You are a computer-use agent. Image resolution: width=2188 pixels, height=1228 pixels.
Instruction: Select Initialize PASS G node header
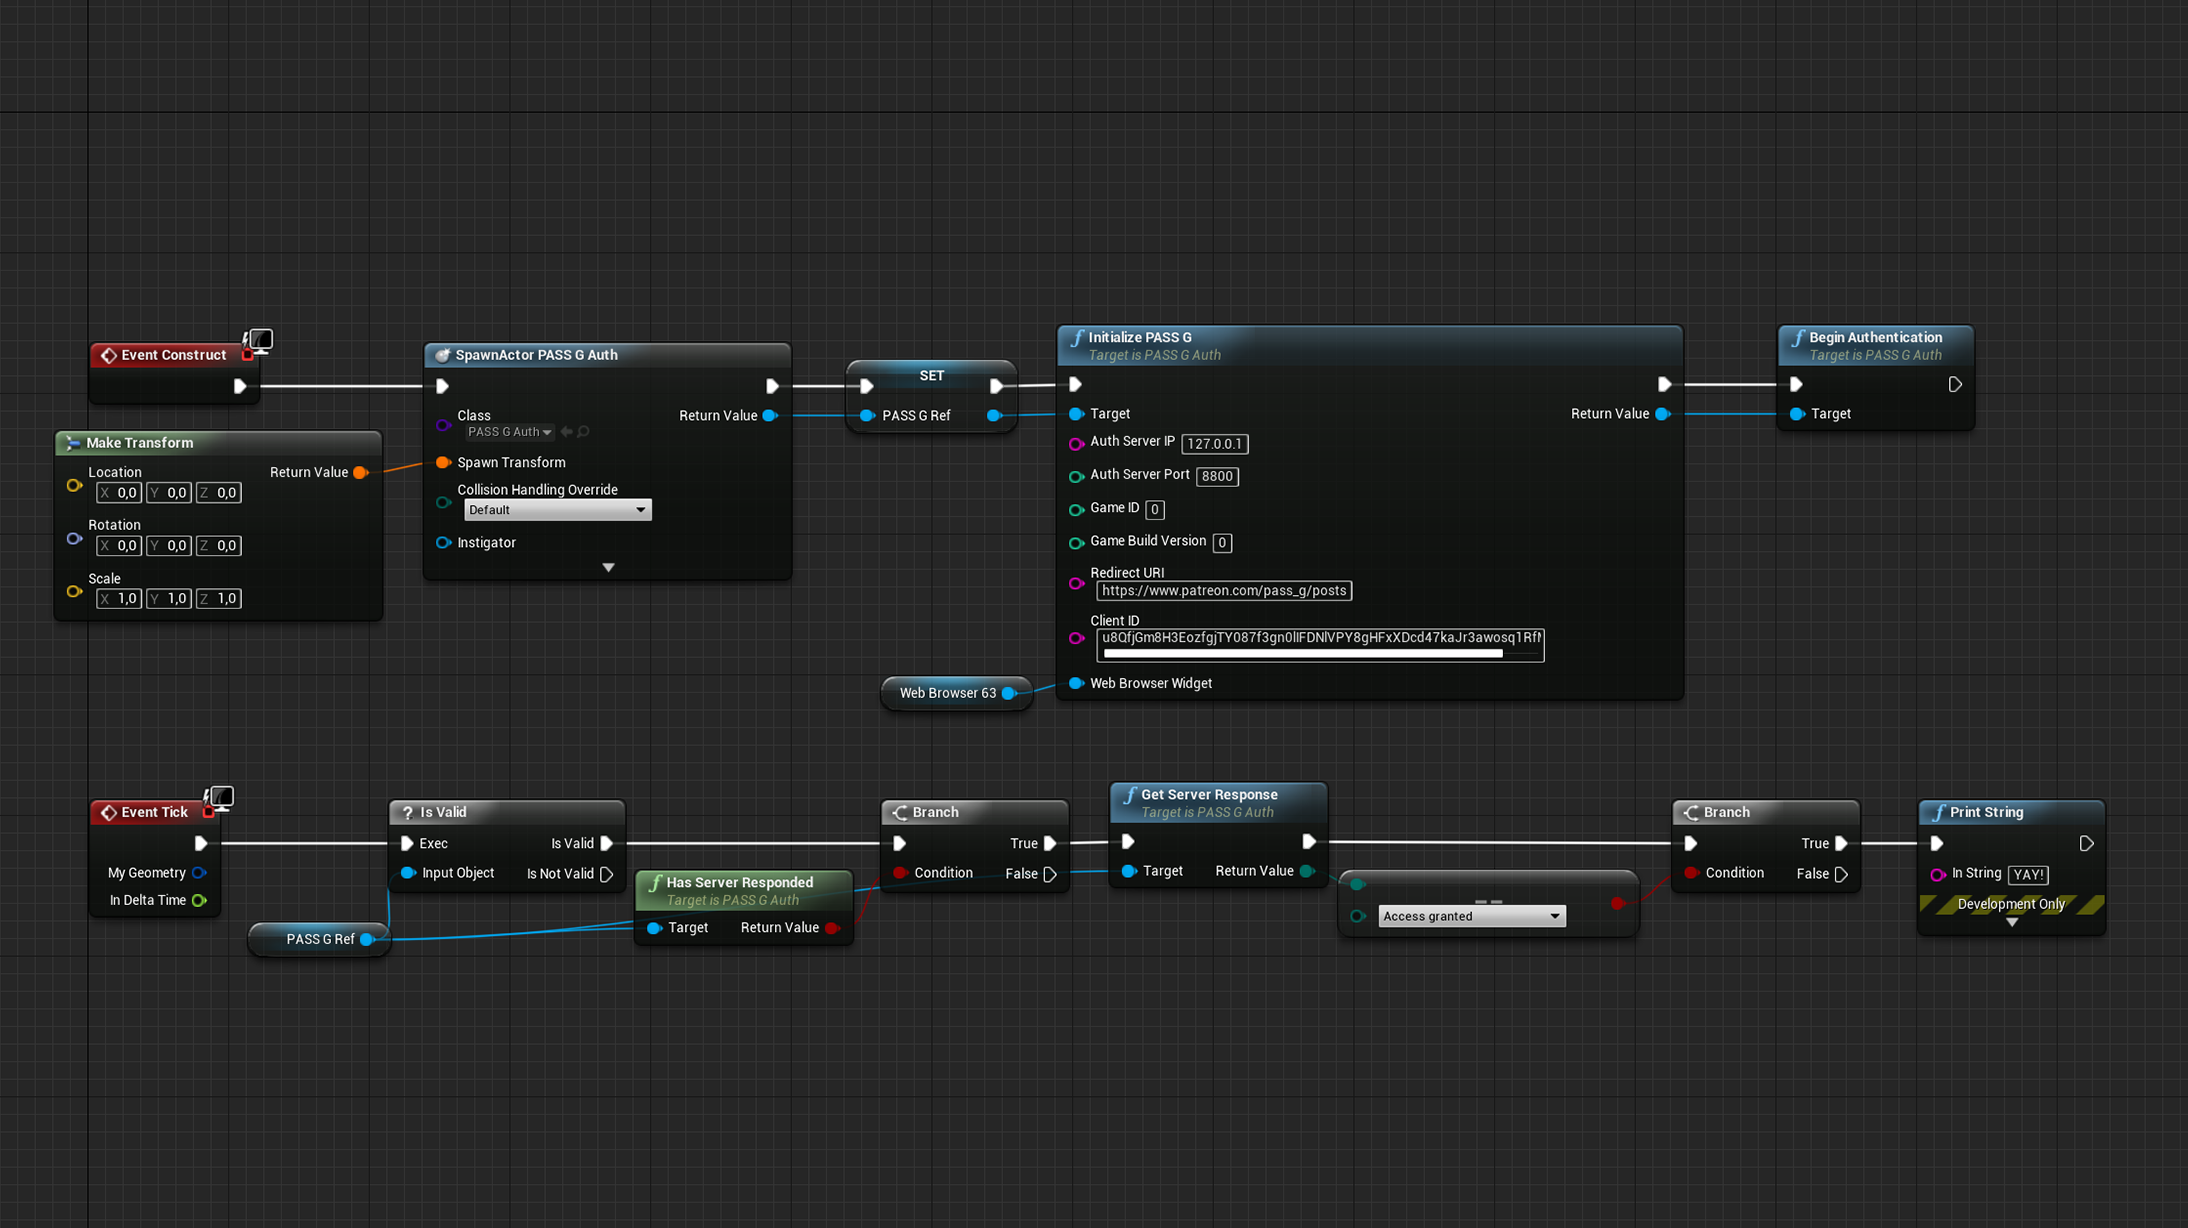pos(1369,345)
